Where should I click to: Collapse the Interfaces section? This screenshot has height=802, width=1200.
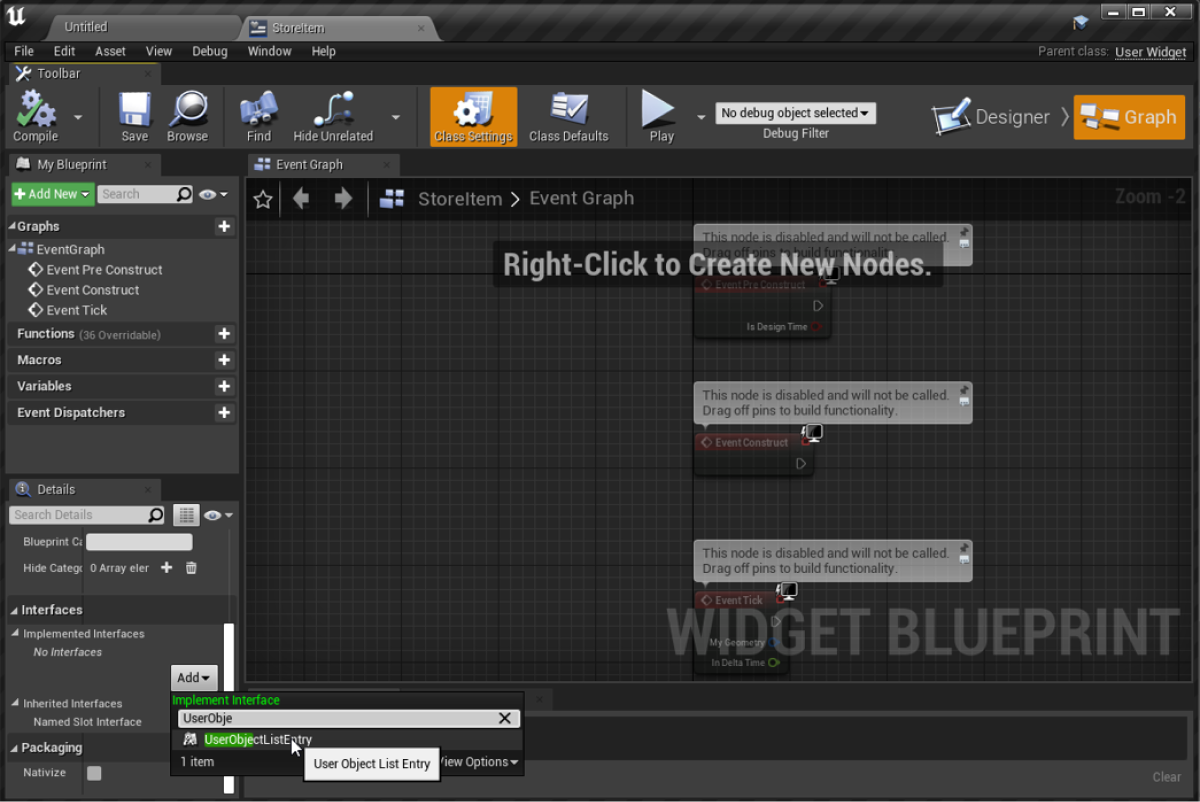[15, 610]
